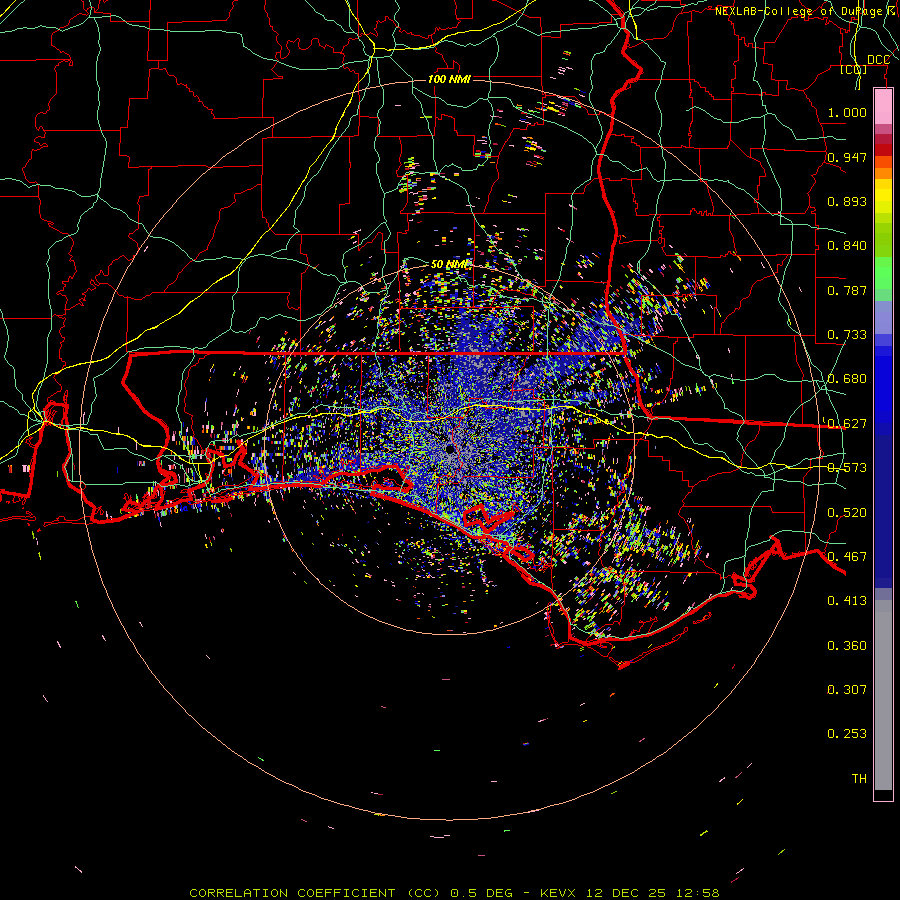Screen dimensions: 900x900
Task: Click the DCC label above the color bar
Action: (878, 60)
